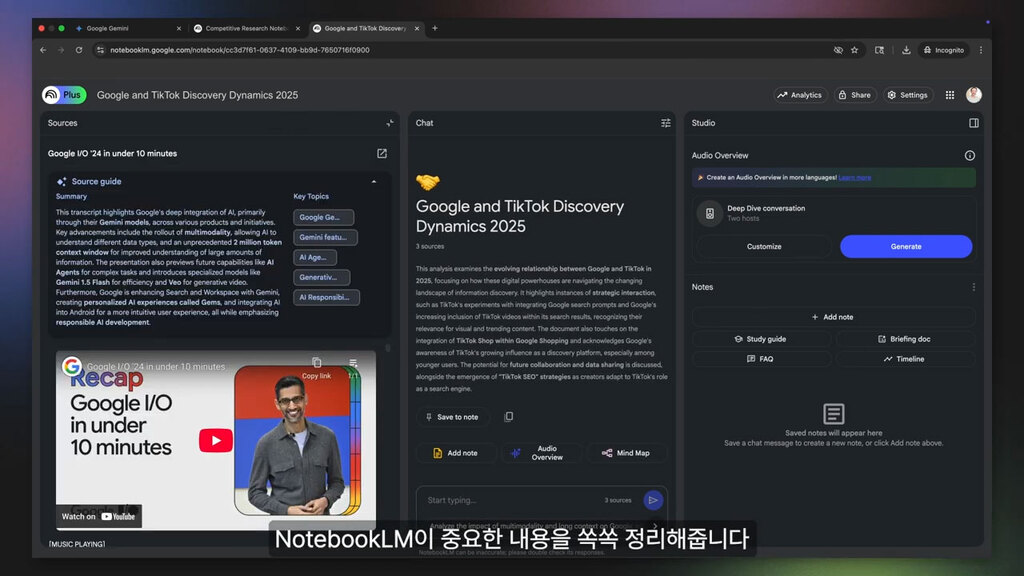This screenshot has height=576, width=1024.
Task: Click Add note below the chat summary
Action: tap(455, 453)
